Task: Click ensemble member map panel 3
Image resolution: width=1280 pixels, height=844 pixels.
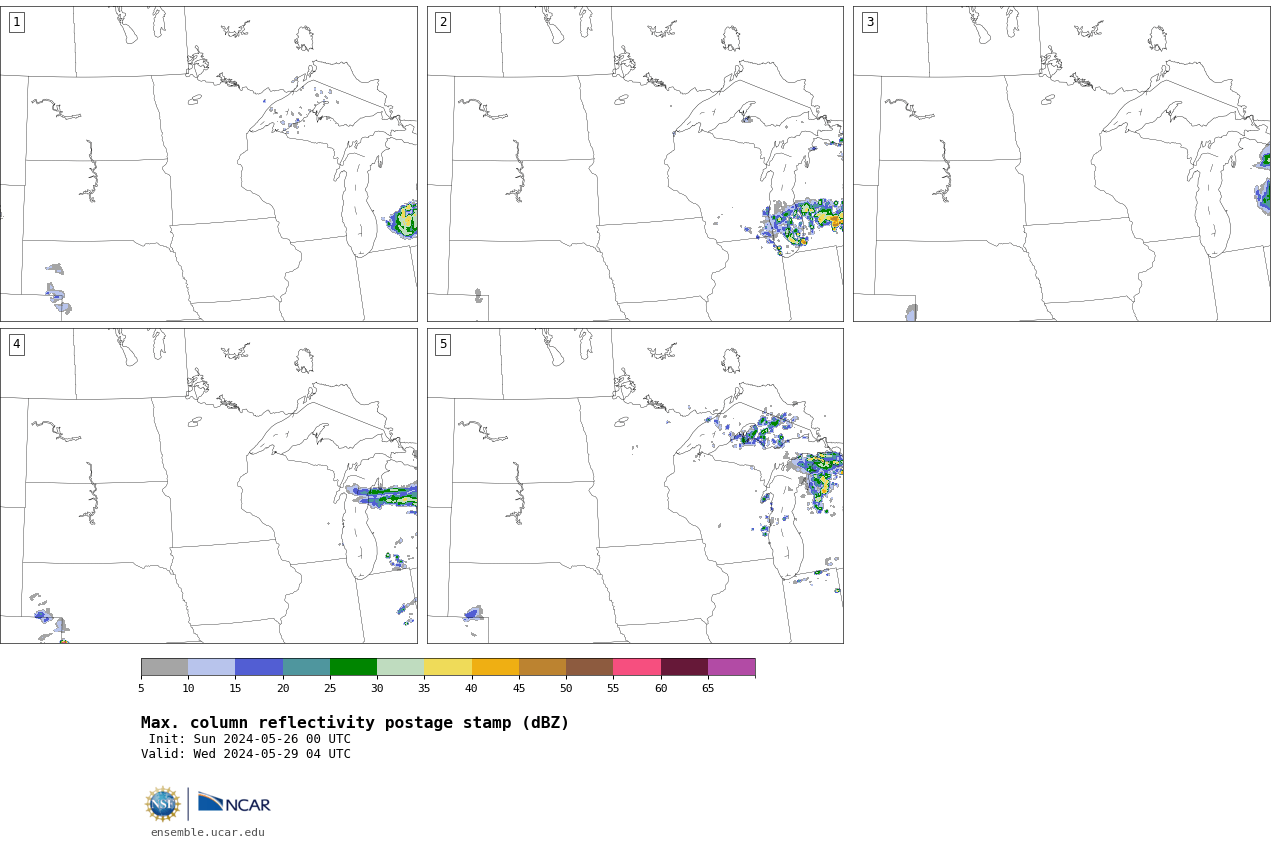Action: coord(1061,164)
